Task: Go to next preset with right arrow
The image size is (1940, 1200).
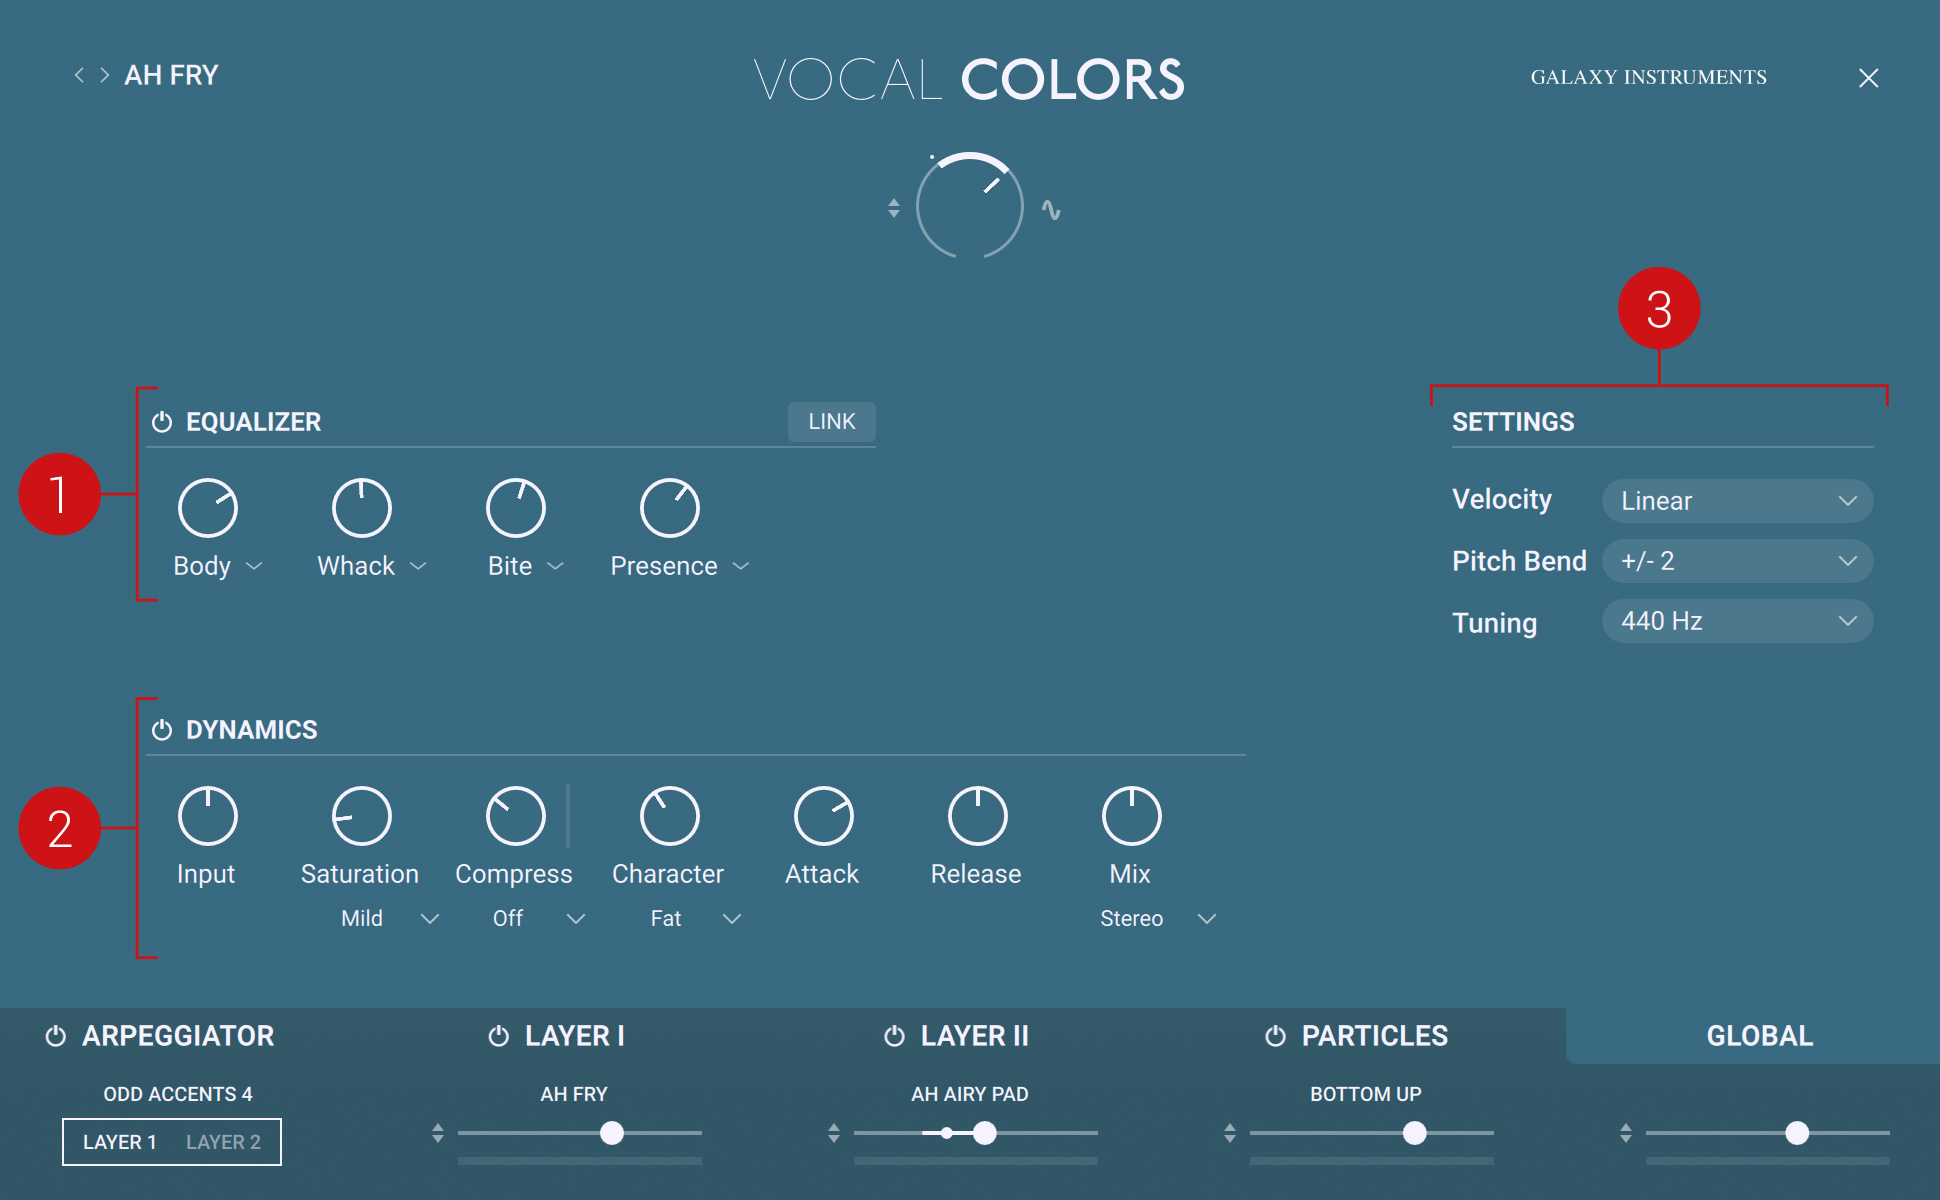Action: click(x=104, y=75)
